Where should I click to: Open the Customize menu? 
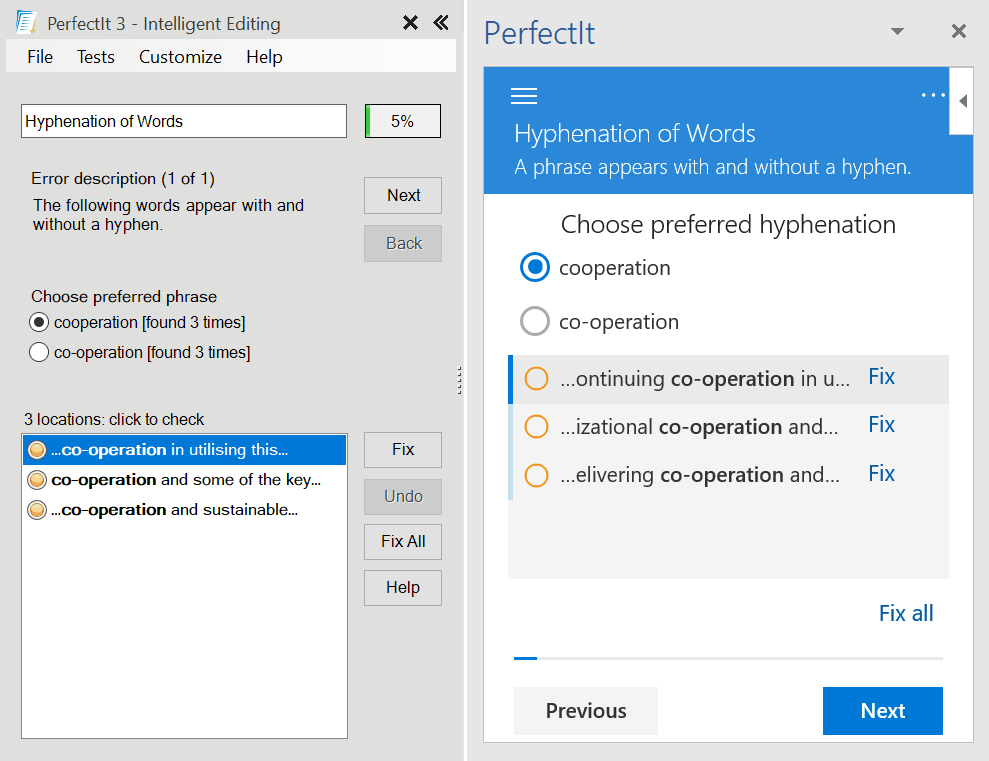180,57
